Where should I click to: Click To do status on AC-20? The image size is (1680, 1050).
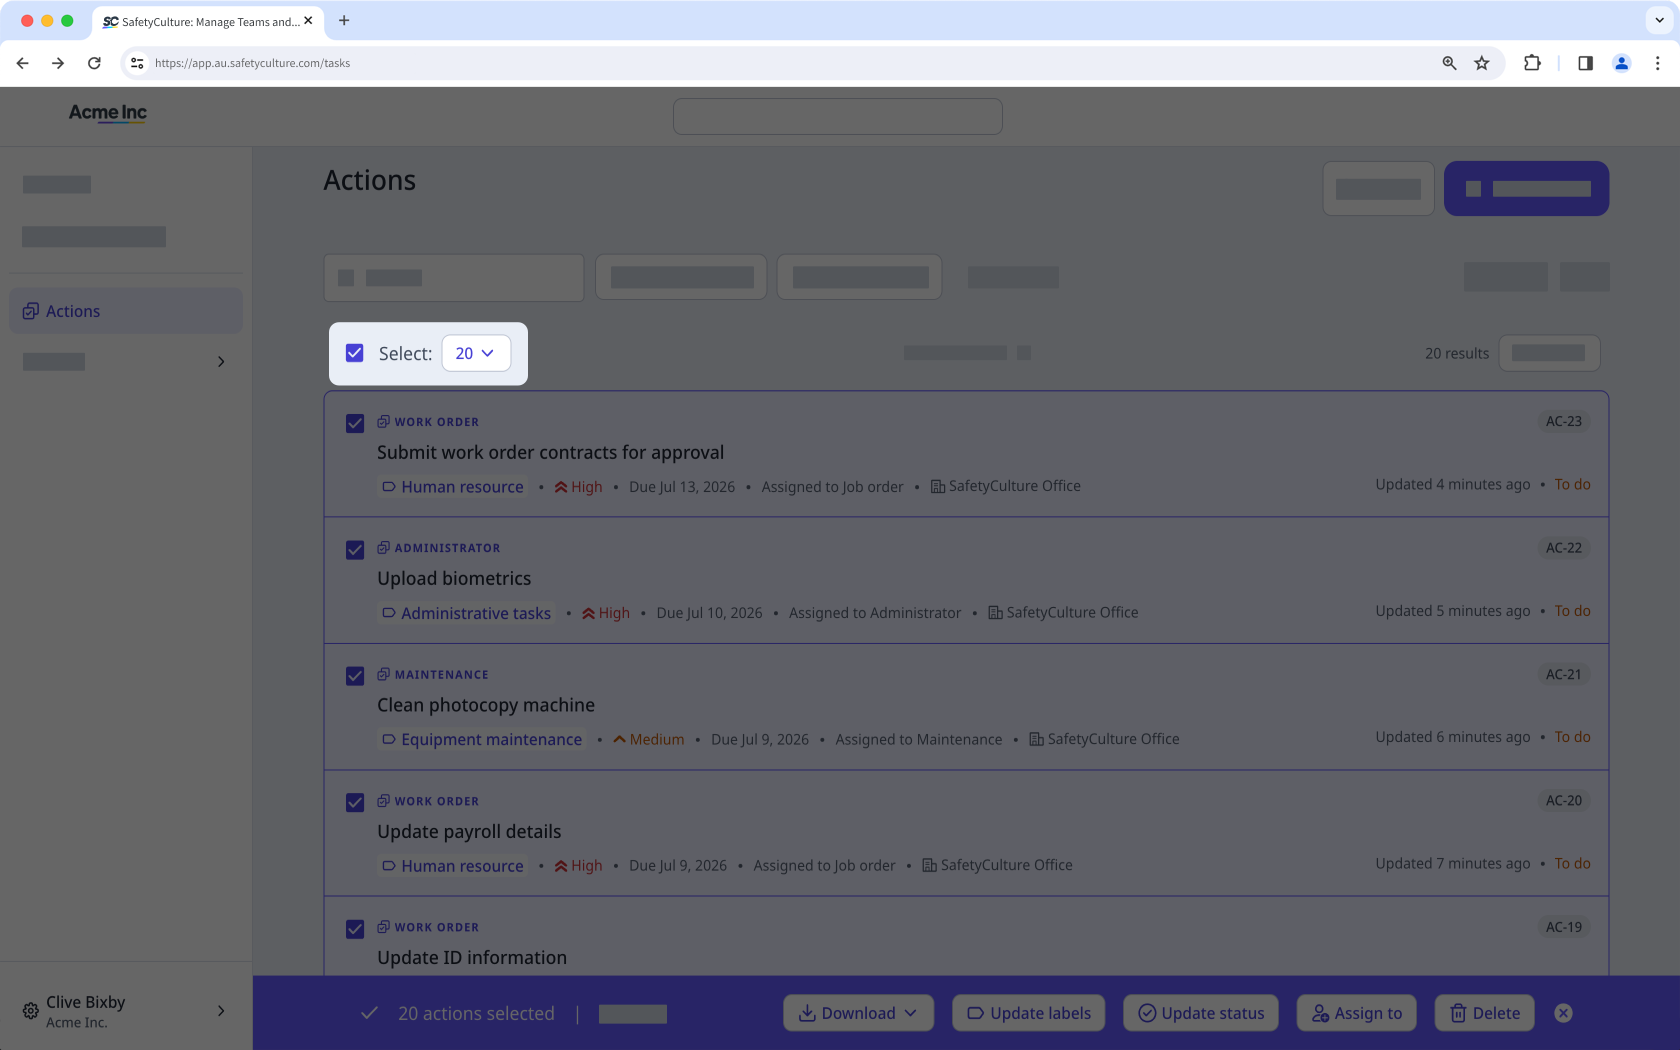1572,863
